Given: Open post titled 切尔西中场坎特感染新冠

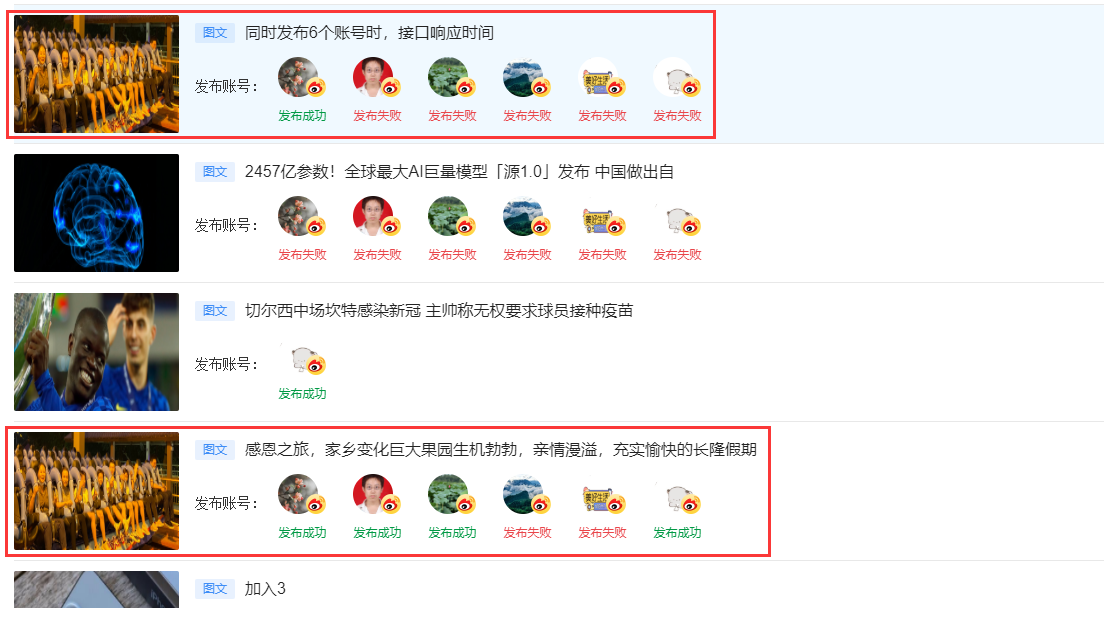Looking at the screenshot, I should 439,311.
